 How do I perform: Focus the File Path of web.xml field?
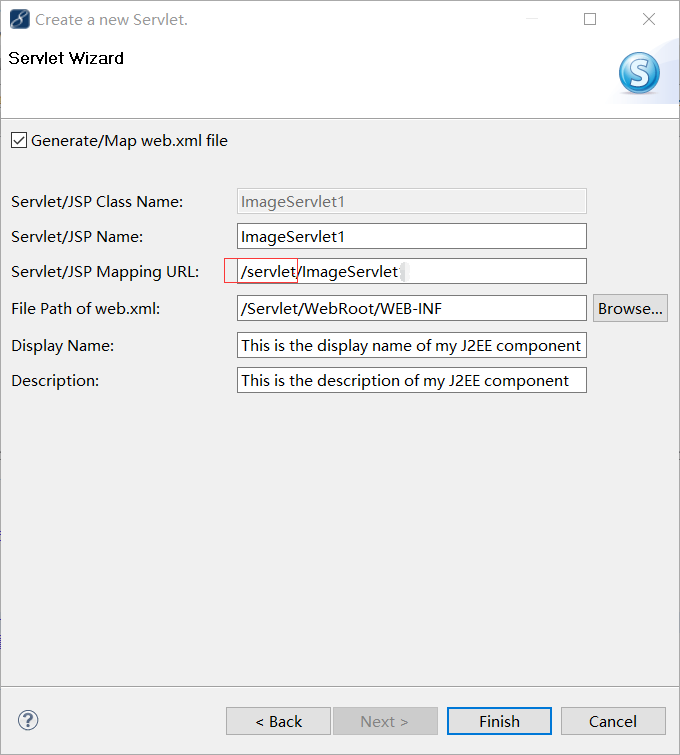pos(412,309)
